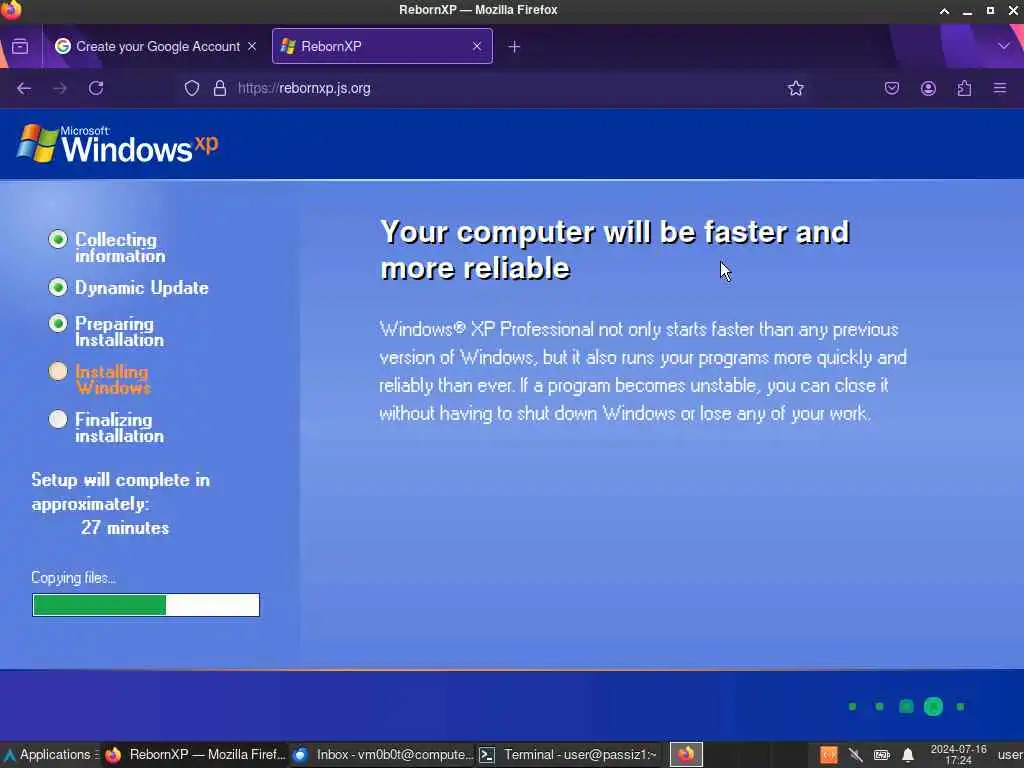Click the Copying files progress bar

[x=146, y=605]
